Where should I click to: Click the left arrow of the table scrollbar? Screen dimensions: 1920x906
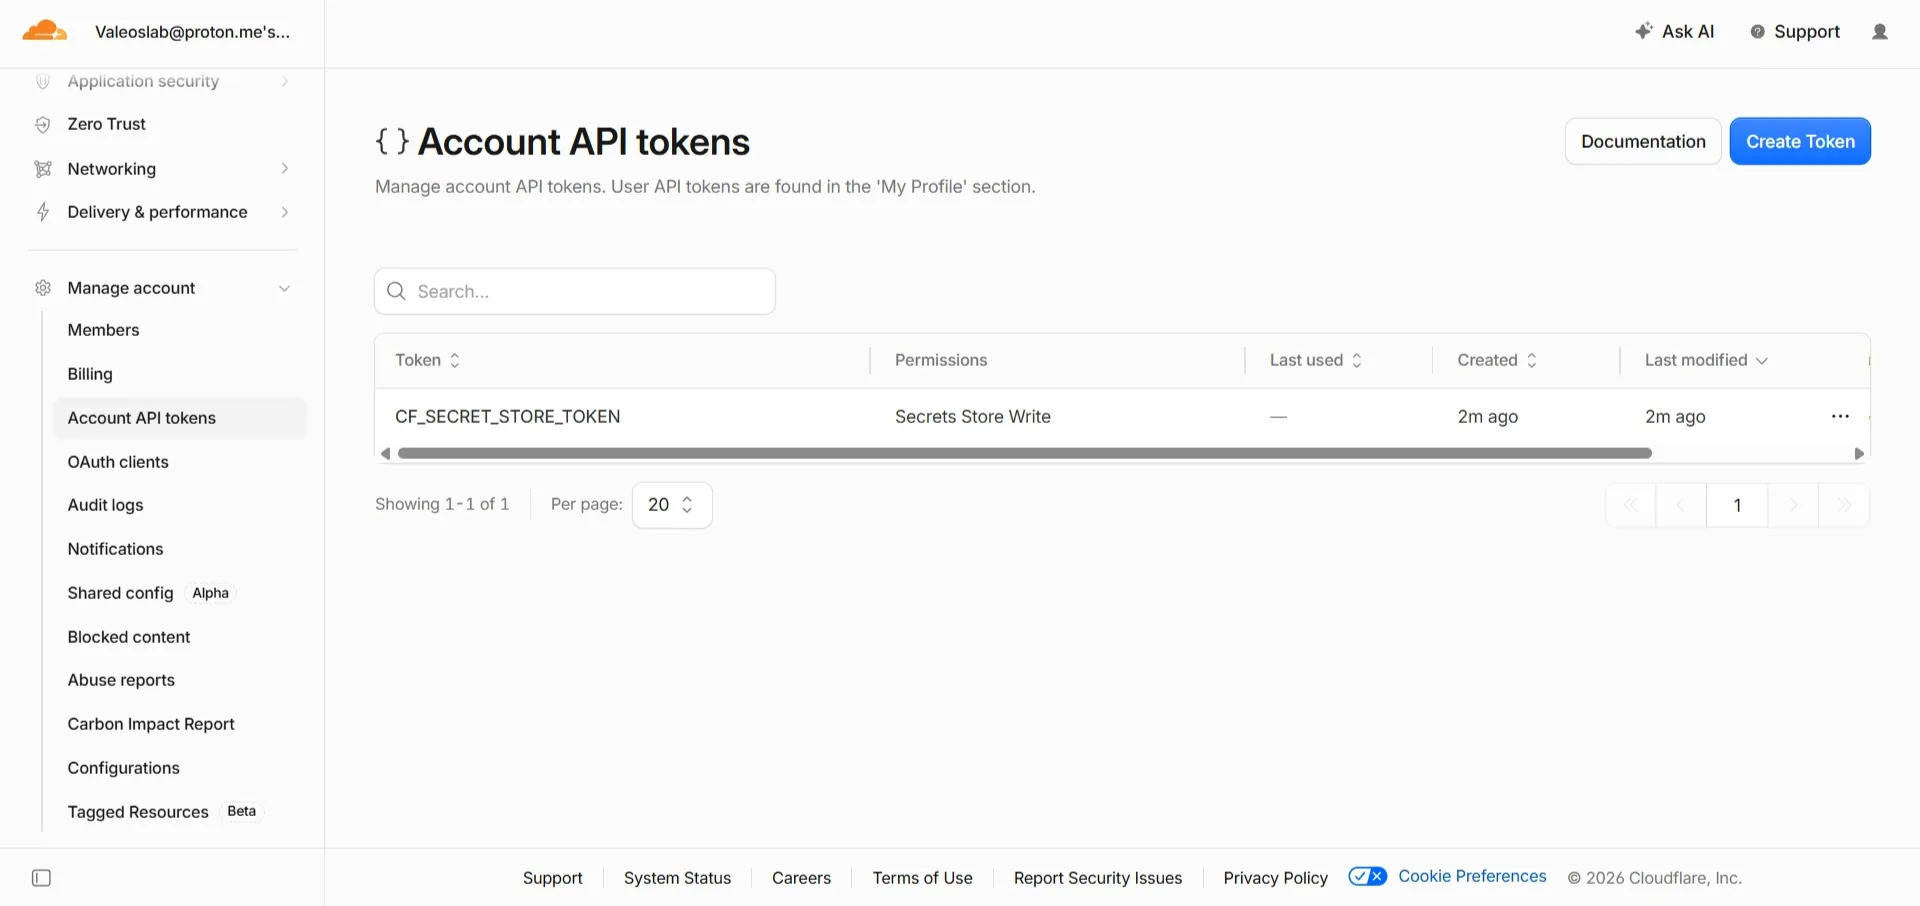point(385,454)
